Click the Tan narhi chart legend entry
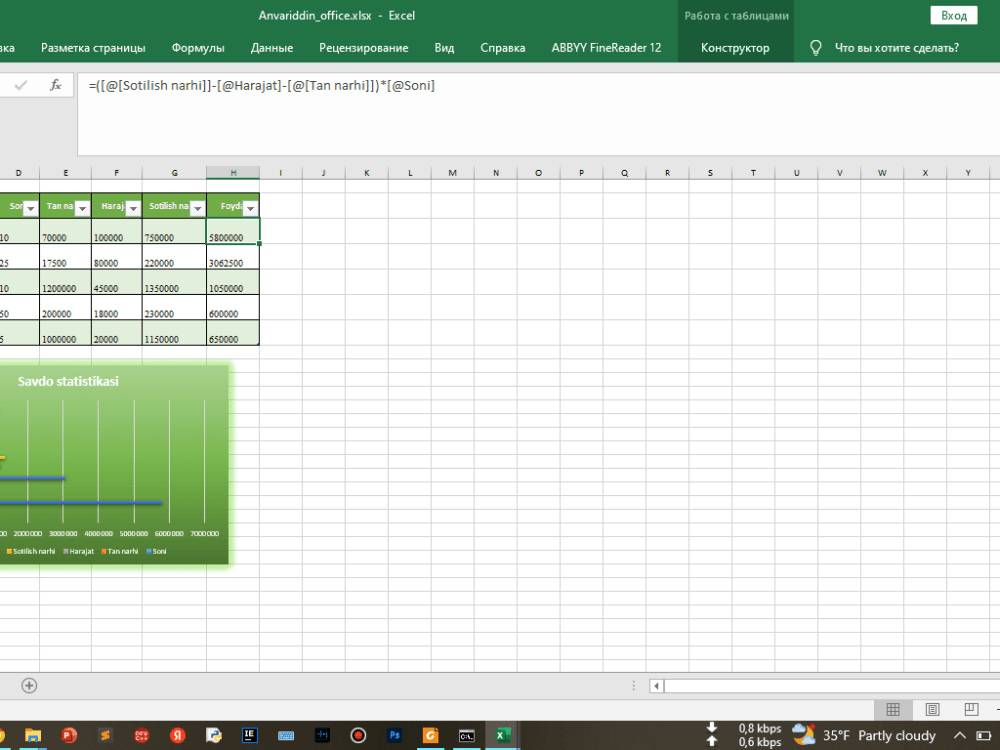Viewport: 1000px width, 750px height. coord(120,551)
